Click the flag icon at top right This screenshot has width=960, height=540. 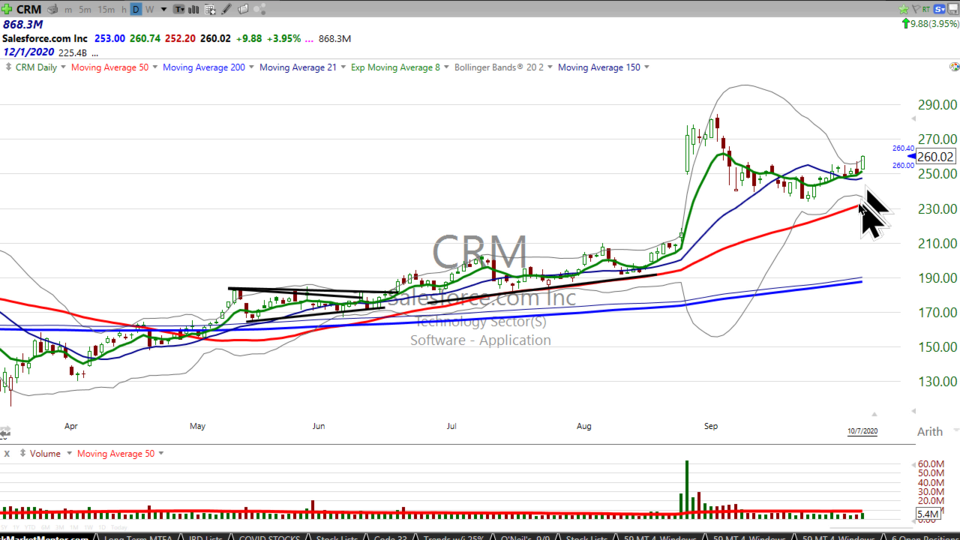[x=916, y=9]
